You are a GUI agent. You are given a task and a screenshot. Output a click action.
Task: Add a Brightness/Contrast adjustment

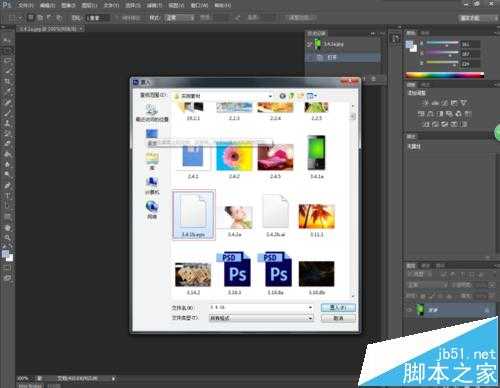pyautogui.click(x=425, y=103)
